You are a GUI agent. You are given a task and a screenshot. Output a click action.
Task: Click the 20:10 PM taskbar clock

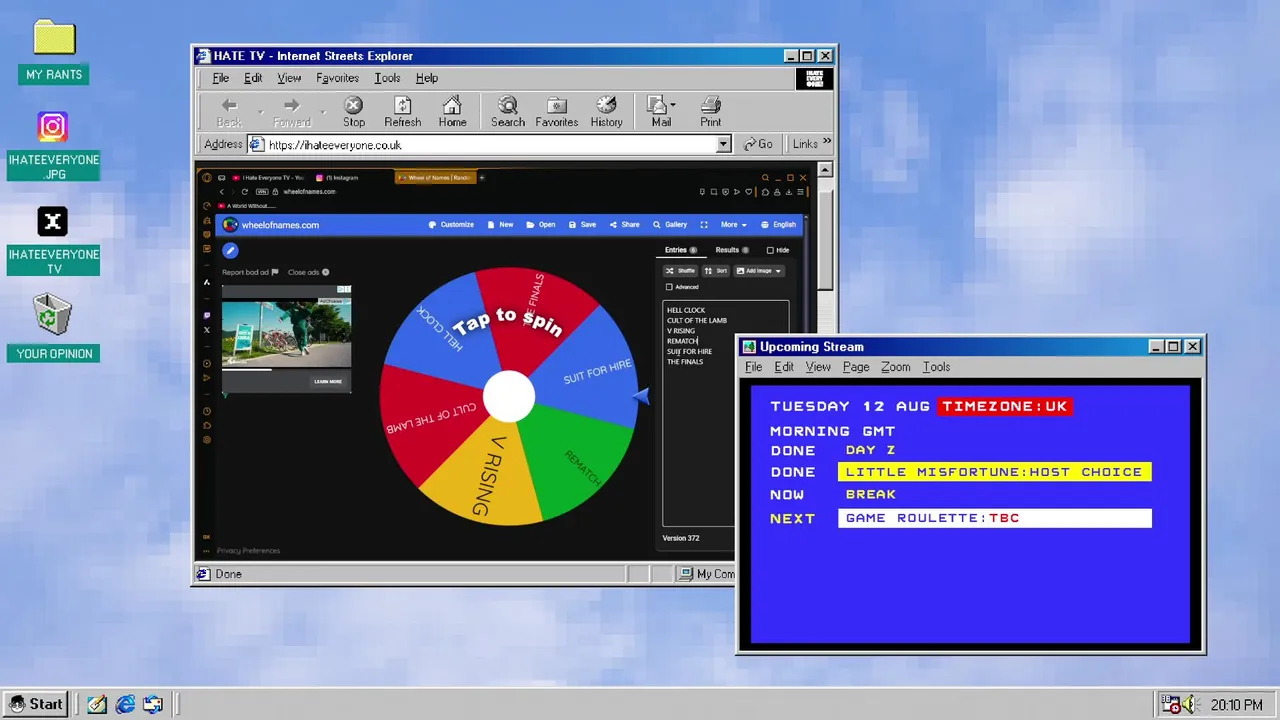pyautogui.click(x=1236, y=705)
